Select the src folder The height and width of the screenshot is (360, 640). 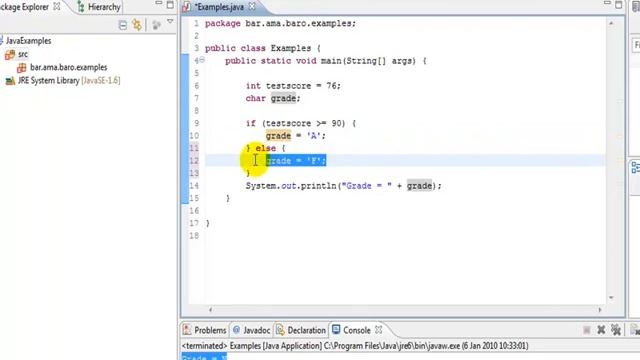click(x=23, y=54)
